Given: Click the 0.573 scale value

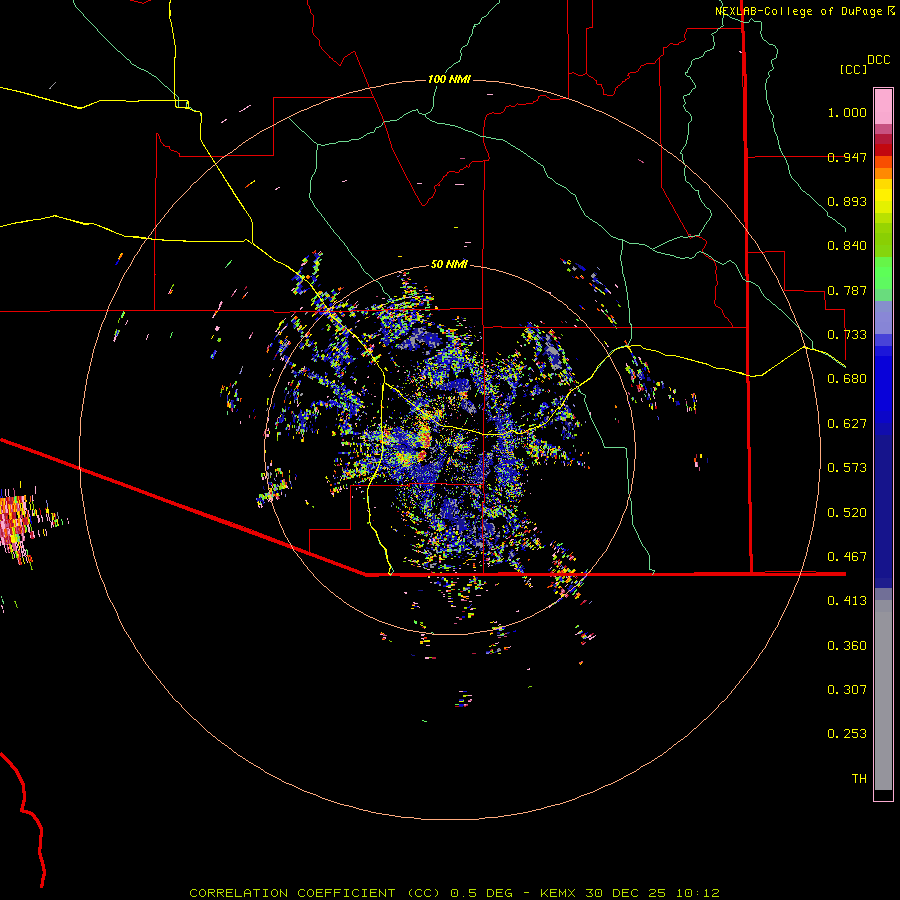Looking at the screenshot, I should [x=847, y=468].
